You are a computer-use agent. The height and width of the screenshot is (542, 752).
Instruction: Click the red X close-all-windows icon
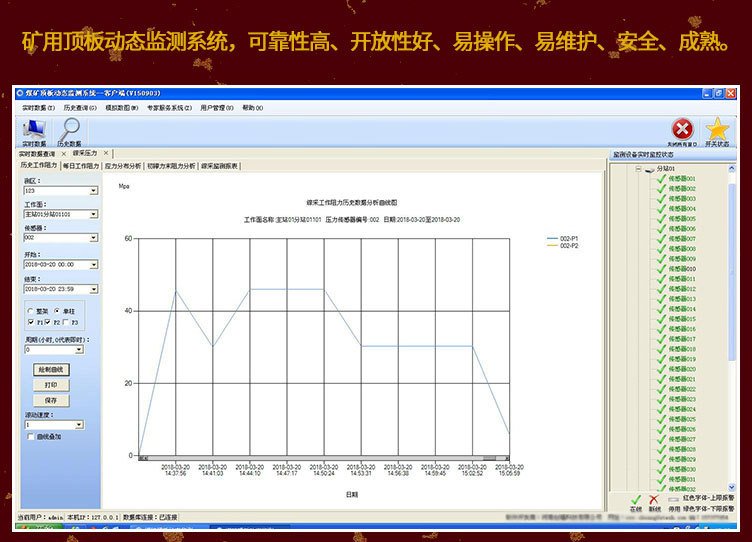pyautogui.click(x=682, y=130)
